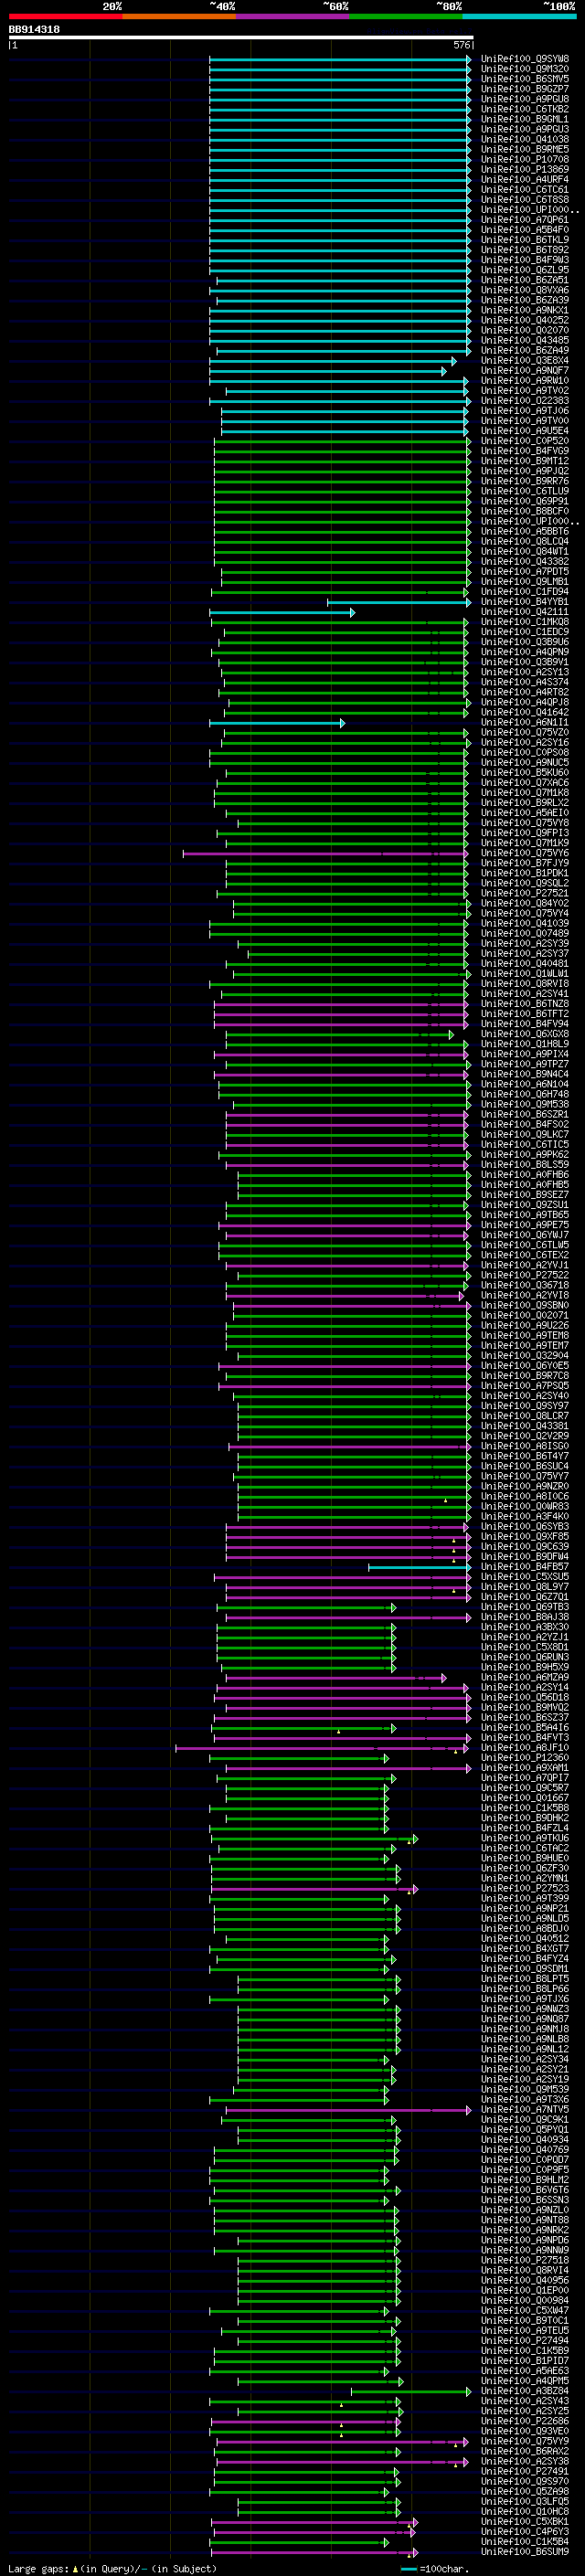Select the UniRef100_A8BDJ0 label

point(525,1929)
